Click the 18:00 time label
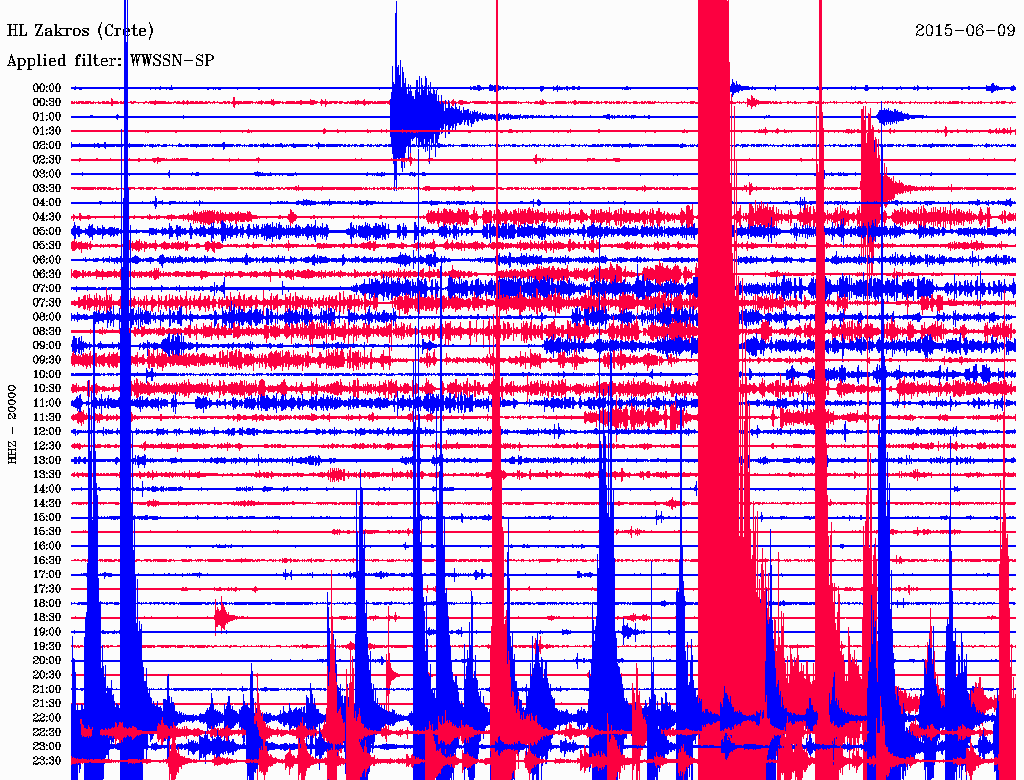Image resolution: width=1024 pixels, height=780 pixels. [x=47, y=603]
